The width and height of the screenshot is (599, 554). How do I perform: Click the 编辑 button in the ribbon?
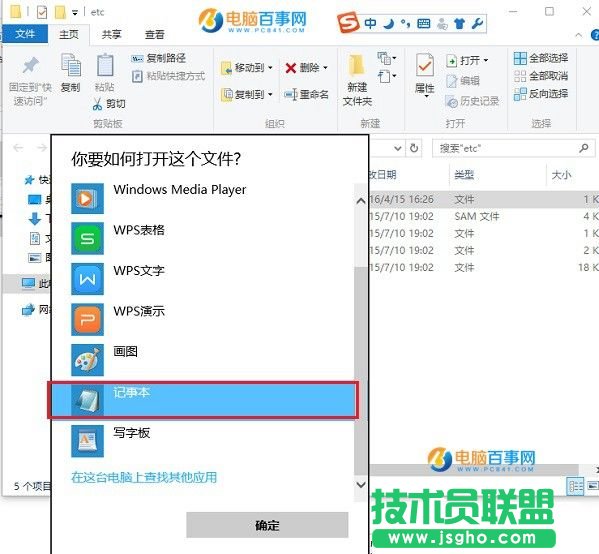click(463, 81)
